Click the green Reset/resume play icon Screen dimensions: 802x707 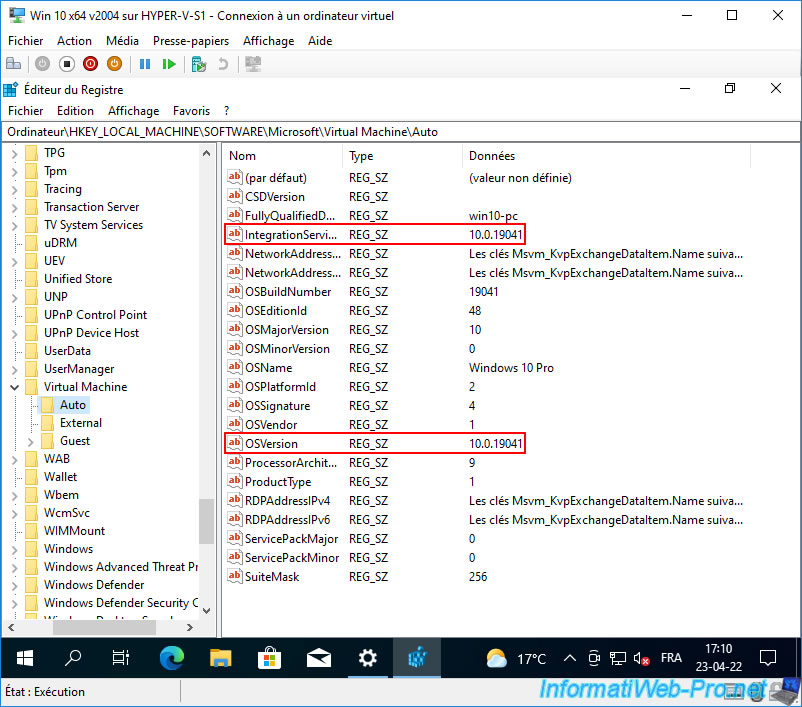[169, 64]
